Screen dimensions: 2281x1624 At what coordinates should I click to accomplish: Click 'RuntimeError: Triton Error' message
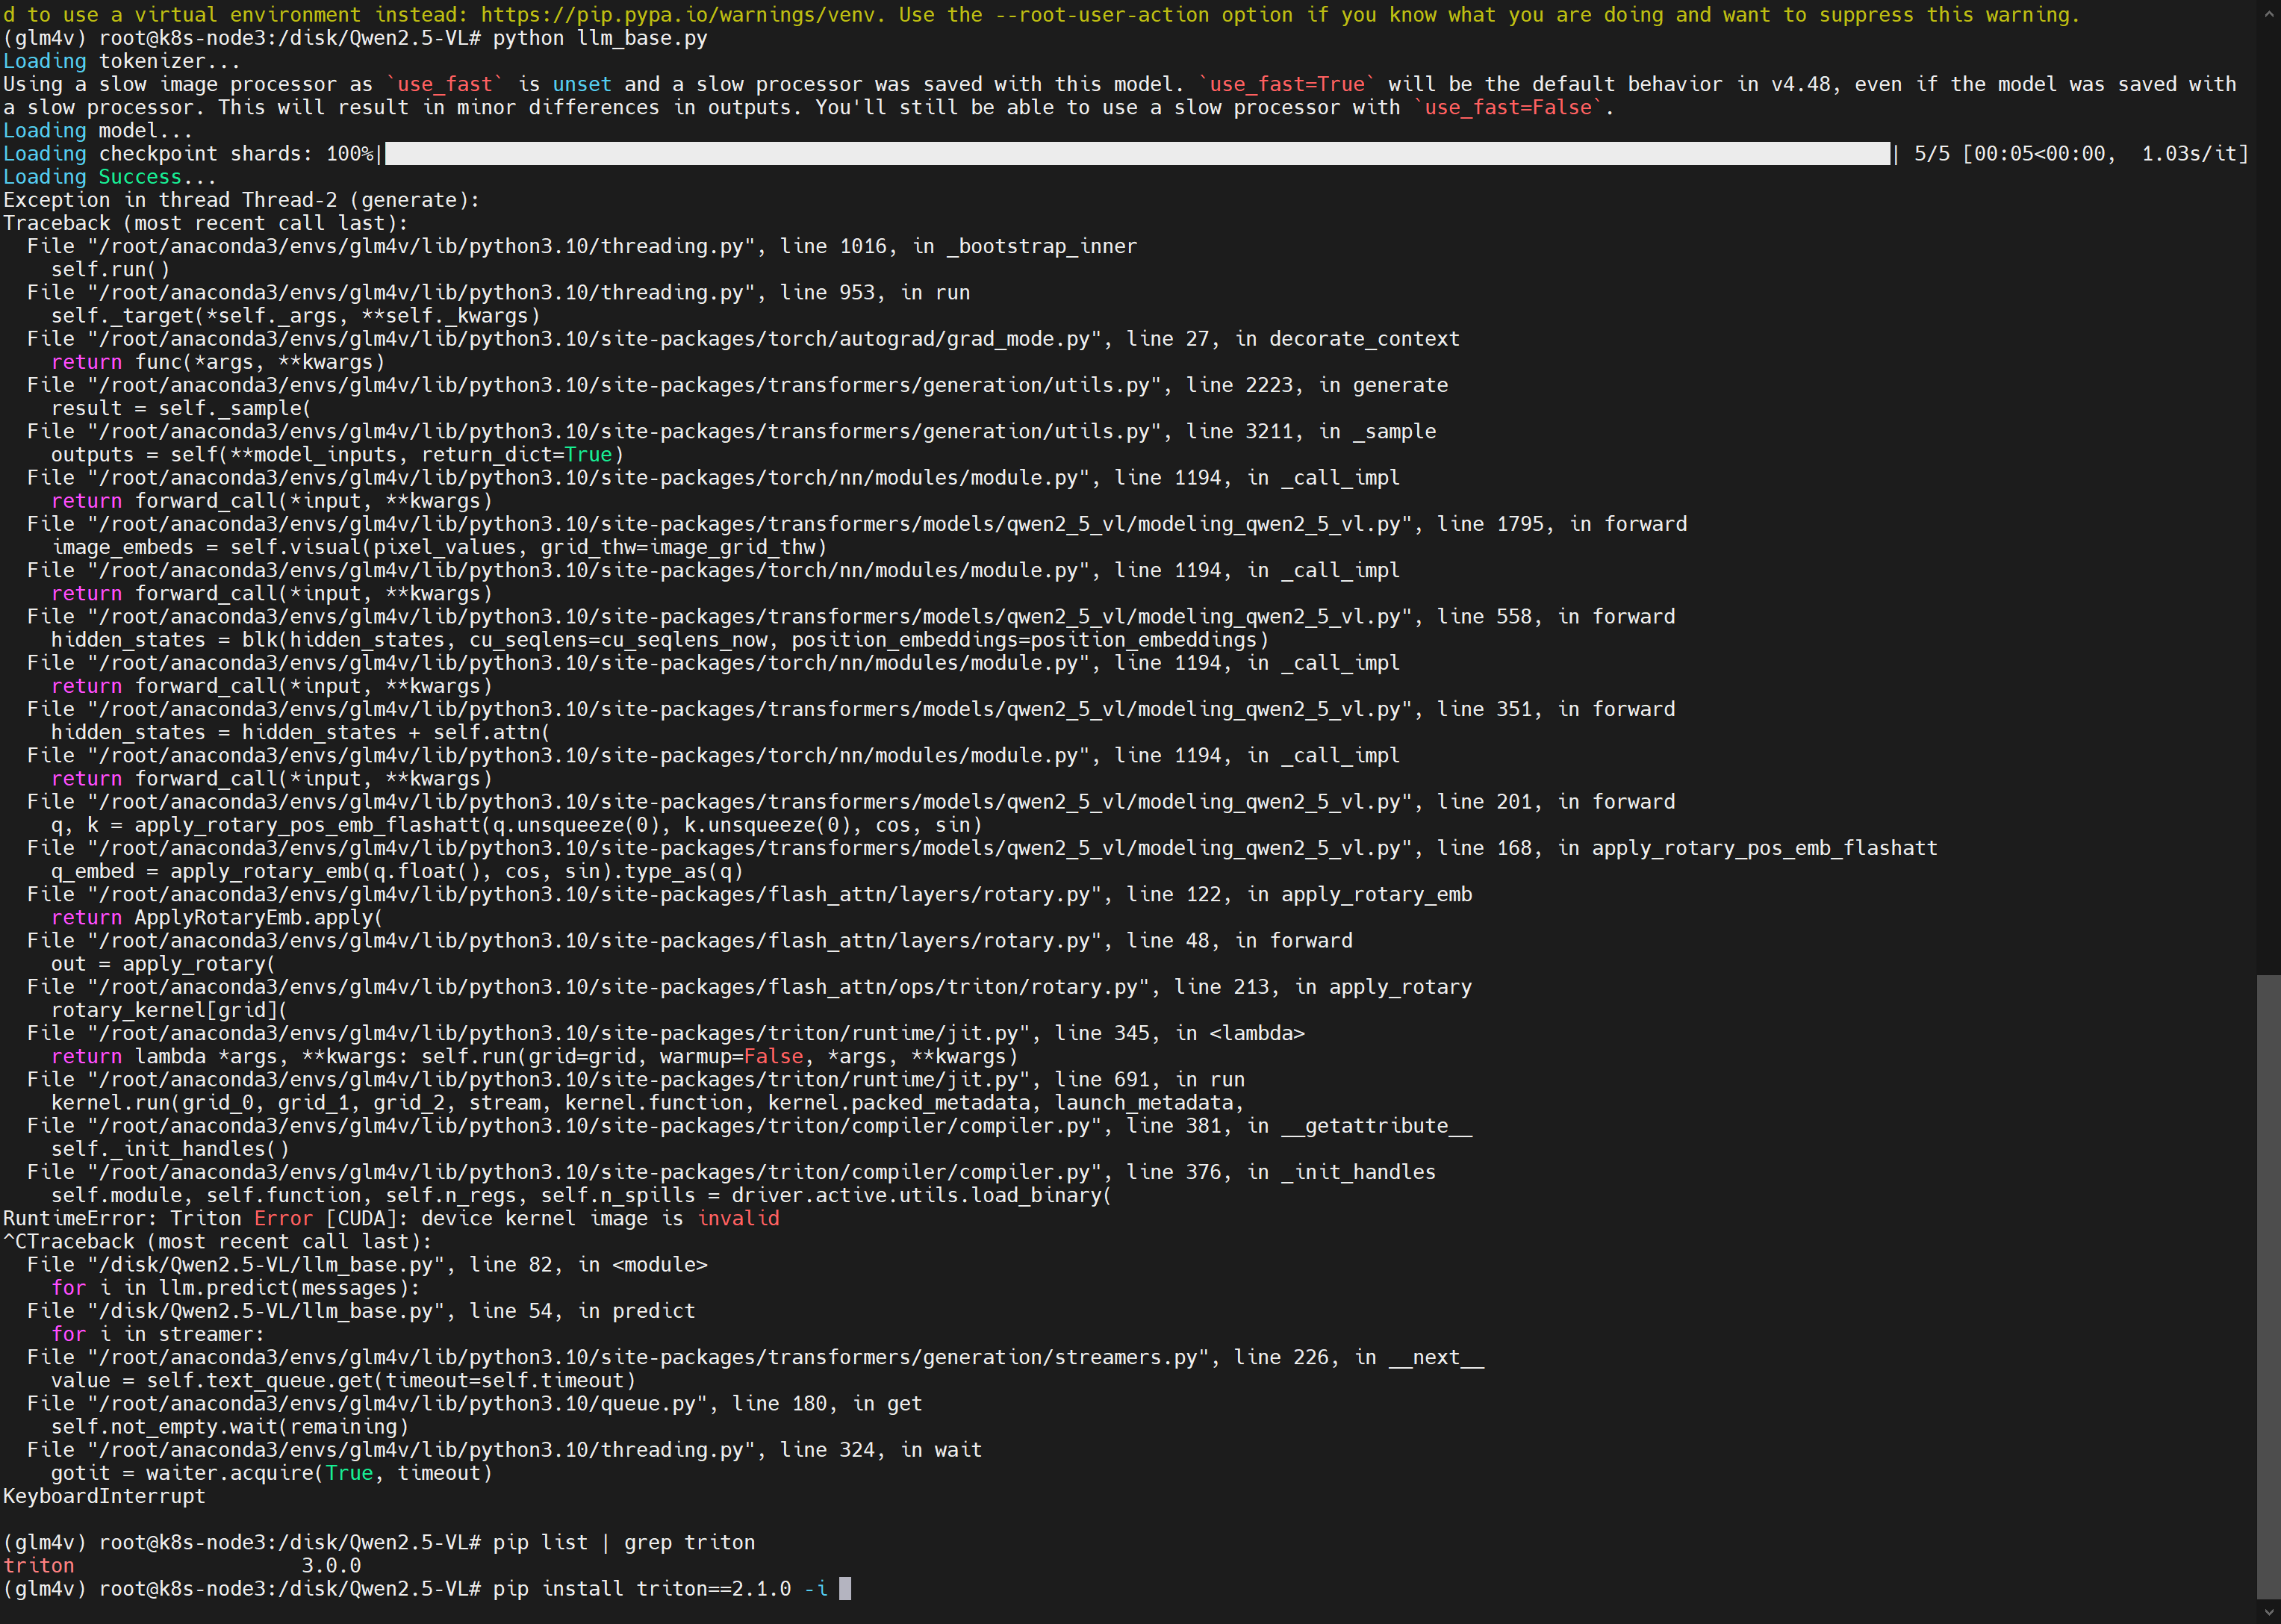(x=158, y=1219)
